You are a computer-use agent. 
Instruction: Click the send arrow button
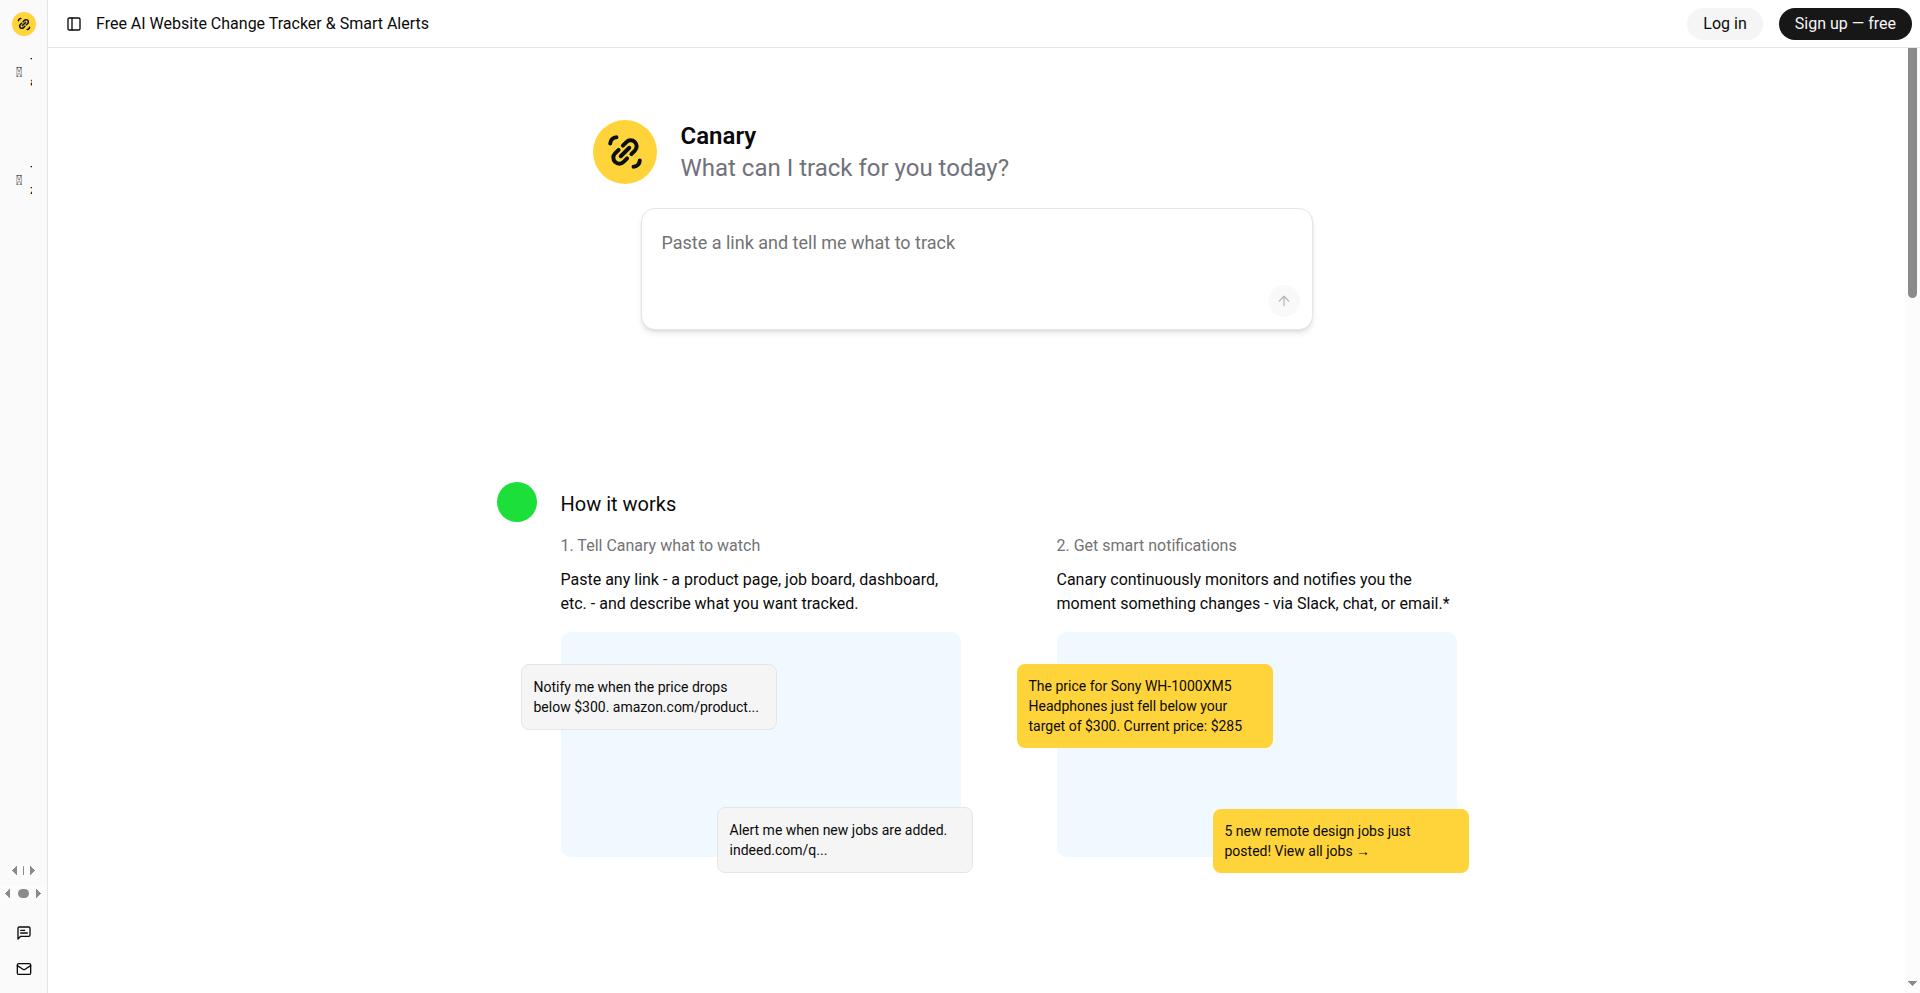click(1284, 301)
